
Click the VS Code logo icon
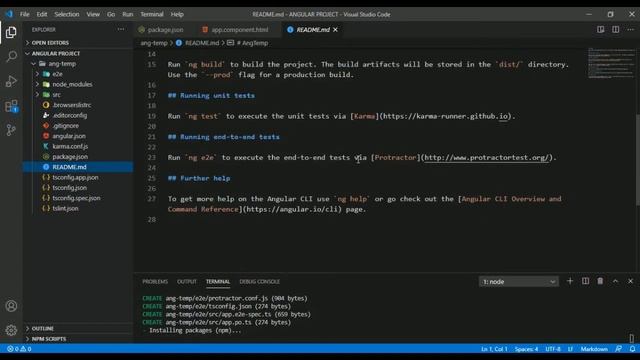click(x=9, y=14)
